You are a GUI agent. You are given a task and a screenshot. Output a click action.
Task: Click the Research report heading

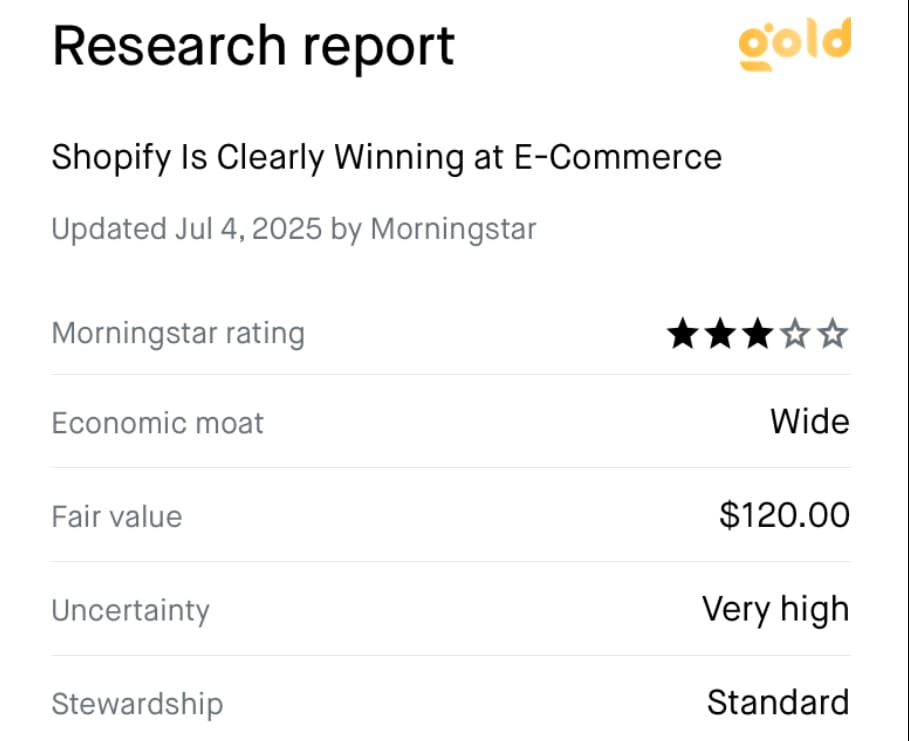coord(253,48)
